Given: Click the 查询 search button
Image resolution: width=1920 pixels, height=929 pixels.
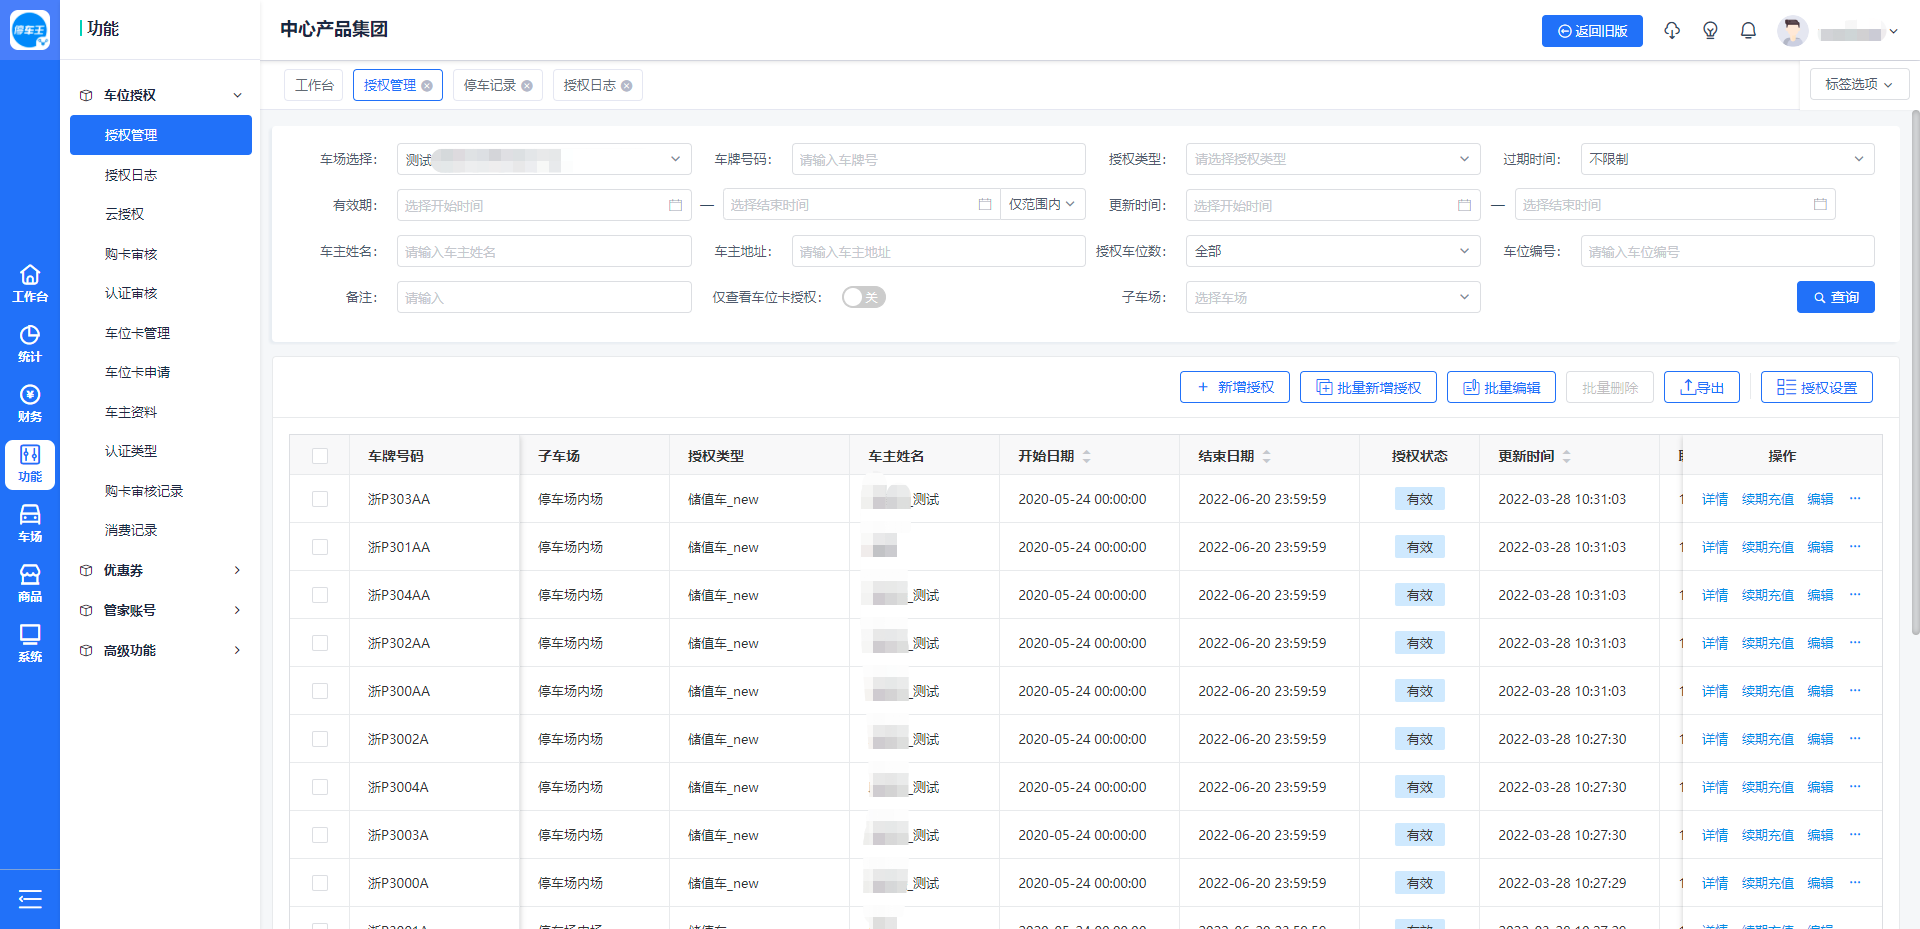Looking at the screenshot, I should (x=1835, y=297).
